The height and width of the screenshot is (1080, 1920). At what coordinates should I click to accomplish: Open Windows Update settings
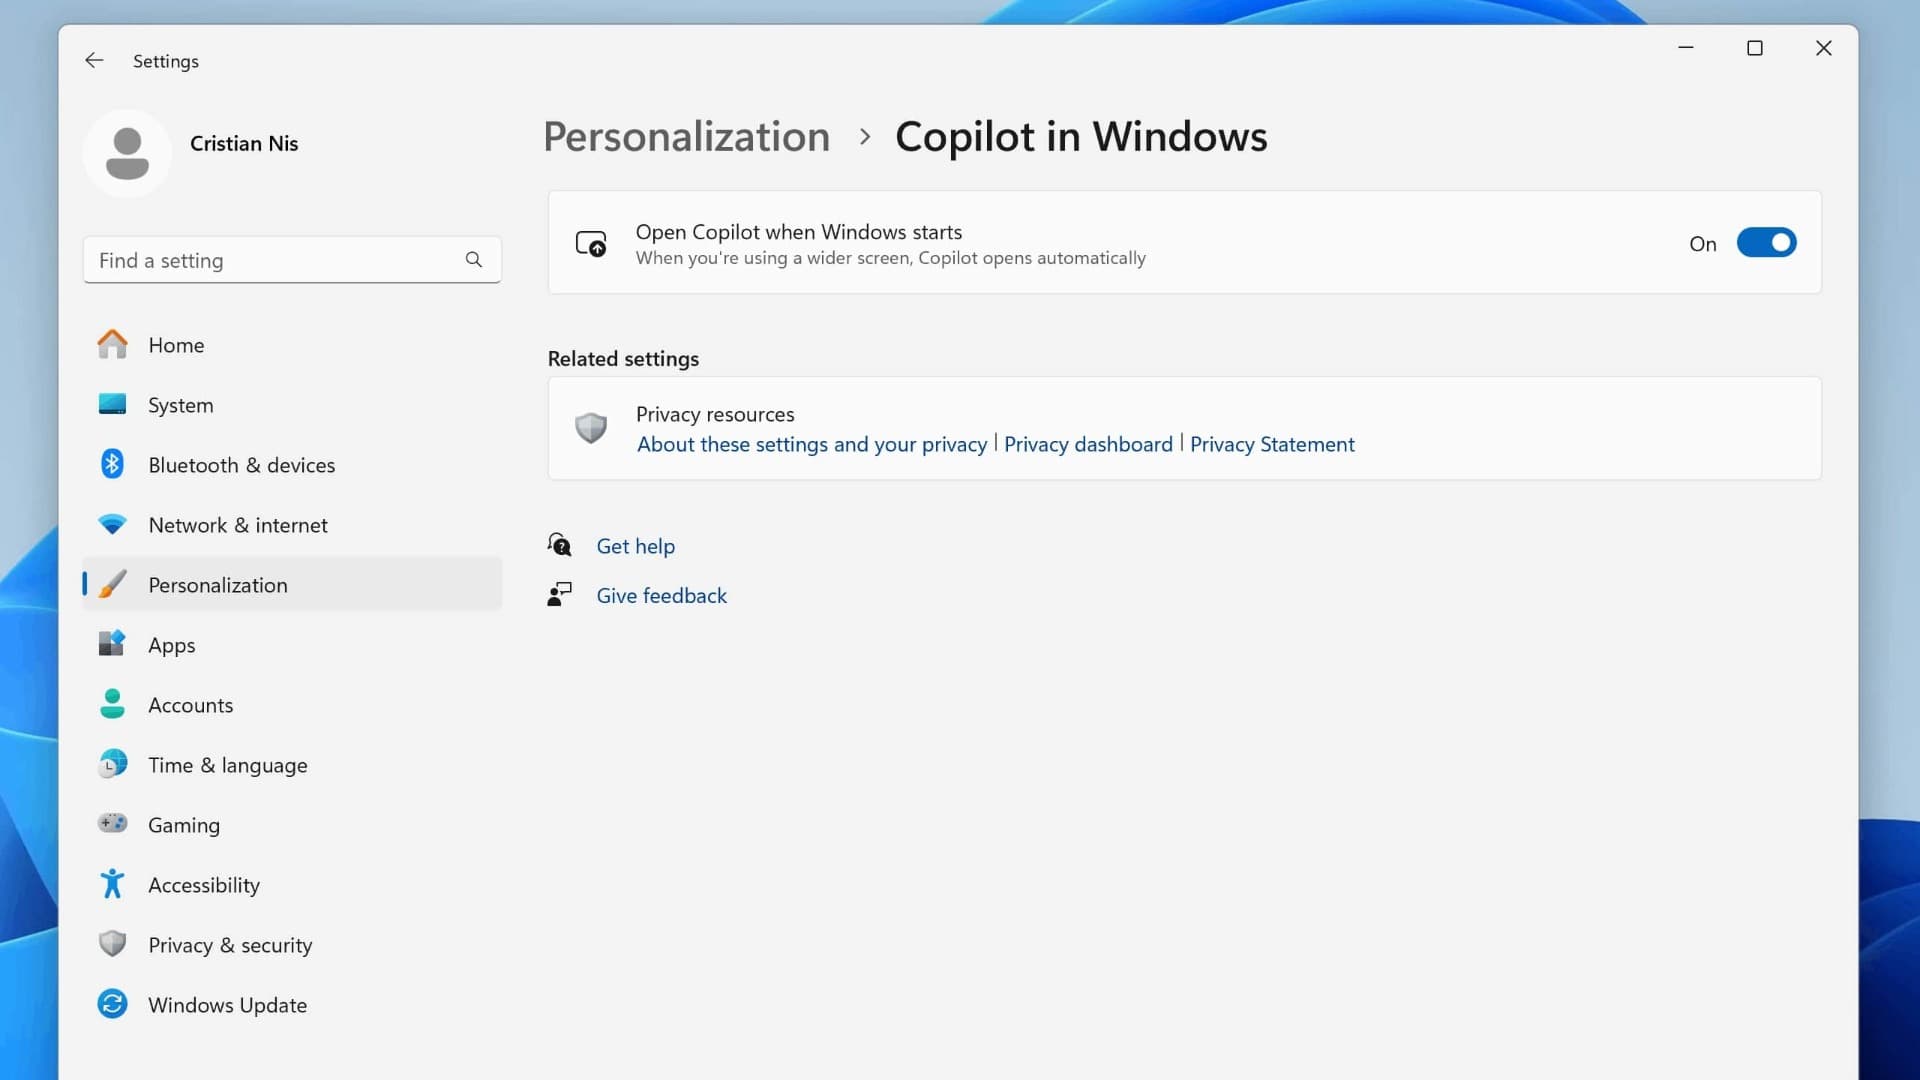[228, 1004]
